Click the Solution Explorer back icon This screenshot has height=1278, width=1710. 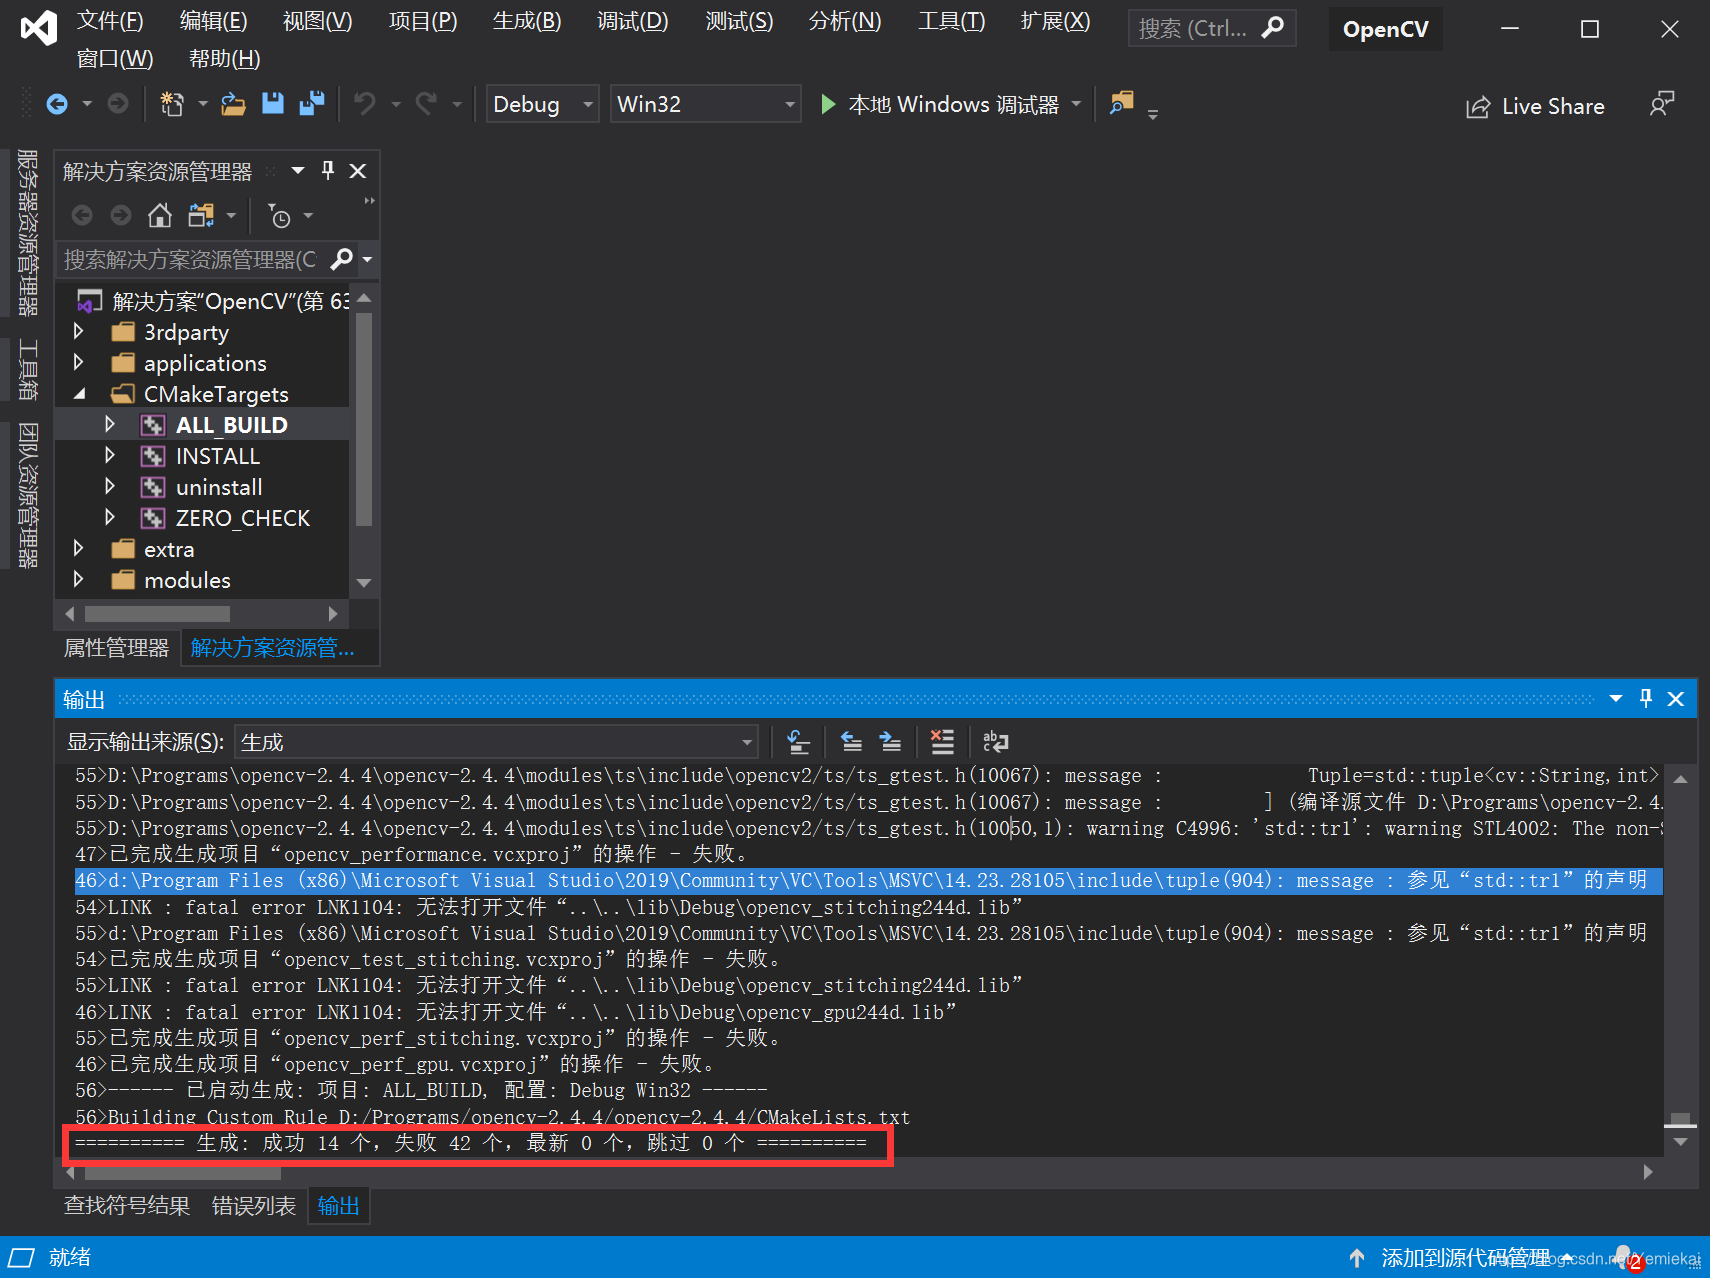(x=82, y=215)
